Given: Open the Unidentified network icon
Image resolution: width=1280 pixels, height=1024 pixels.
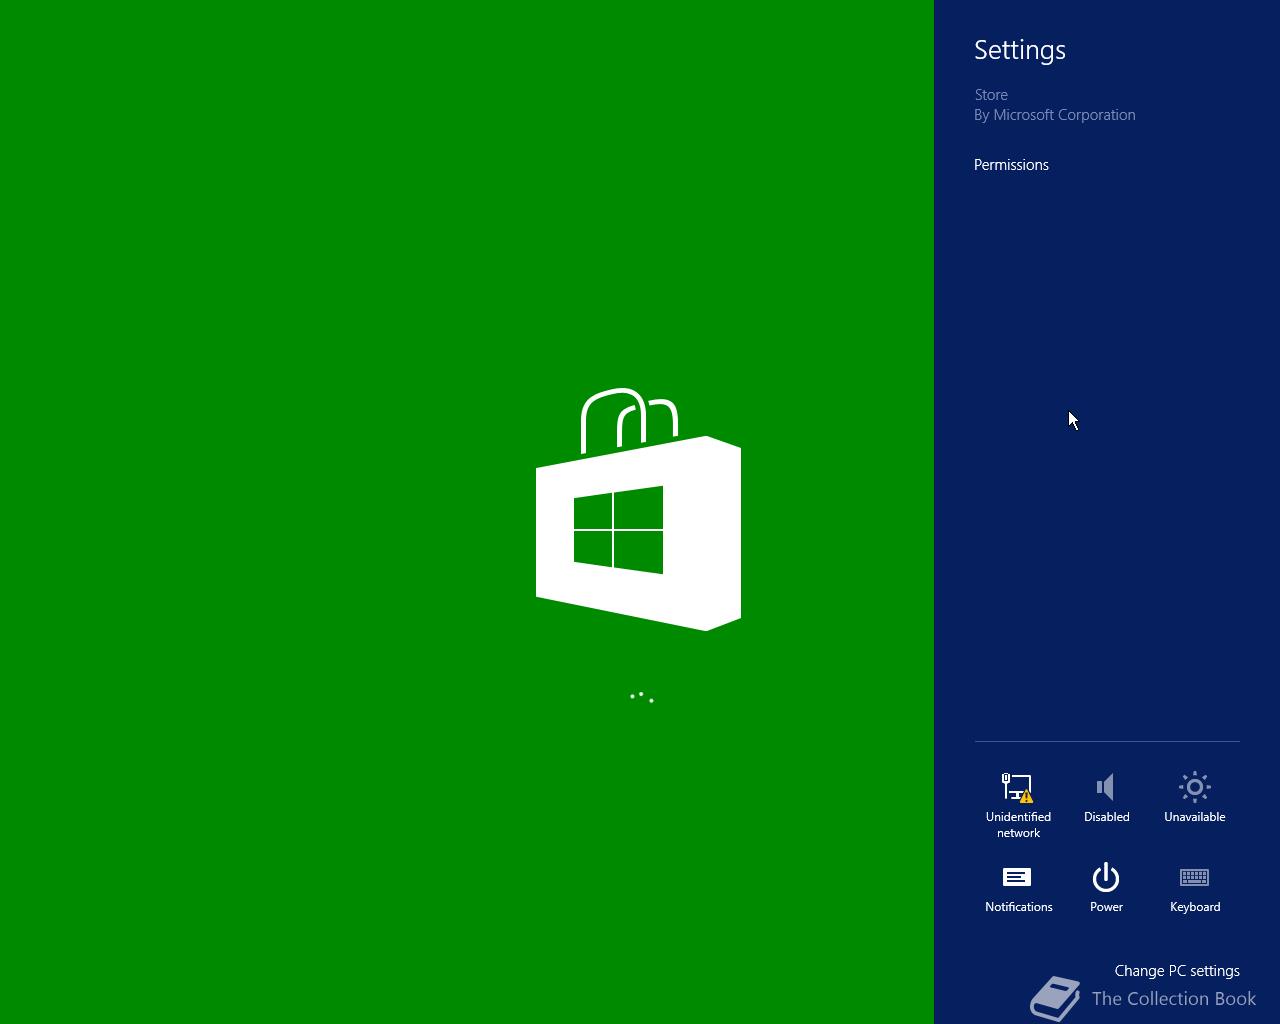Looking at the screenshot, I should click(x=1018, y=788).
